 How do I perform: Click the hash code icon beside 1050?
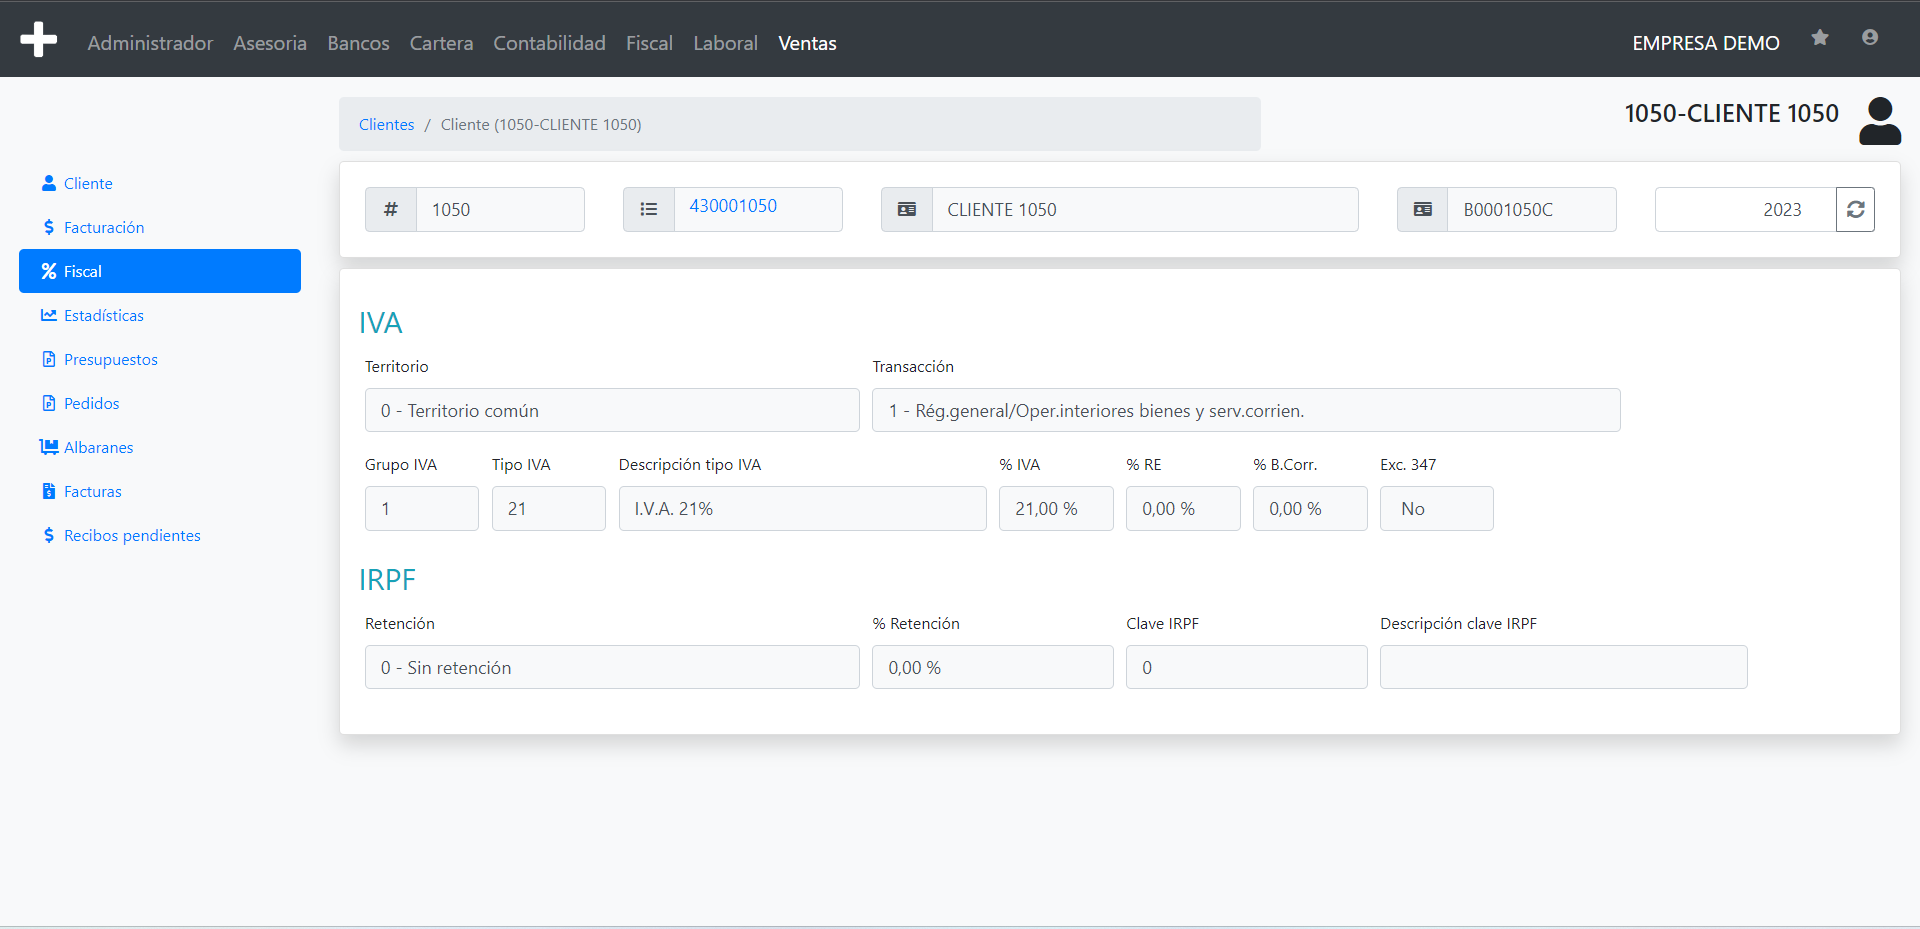tap(391, 209)
